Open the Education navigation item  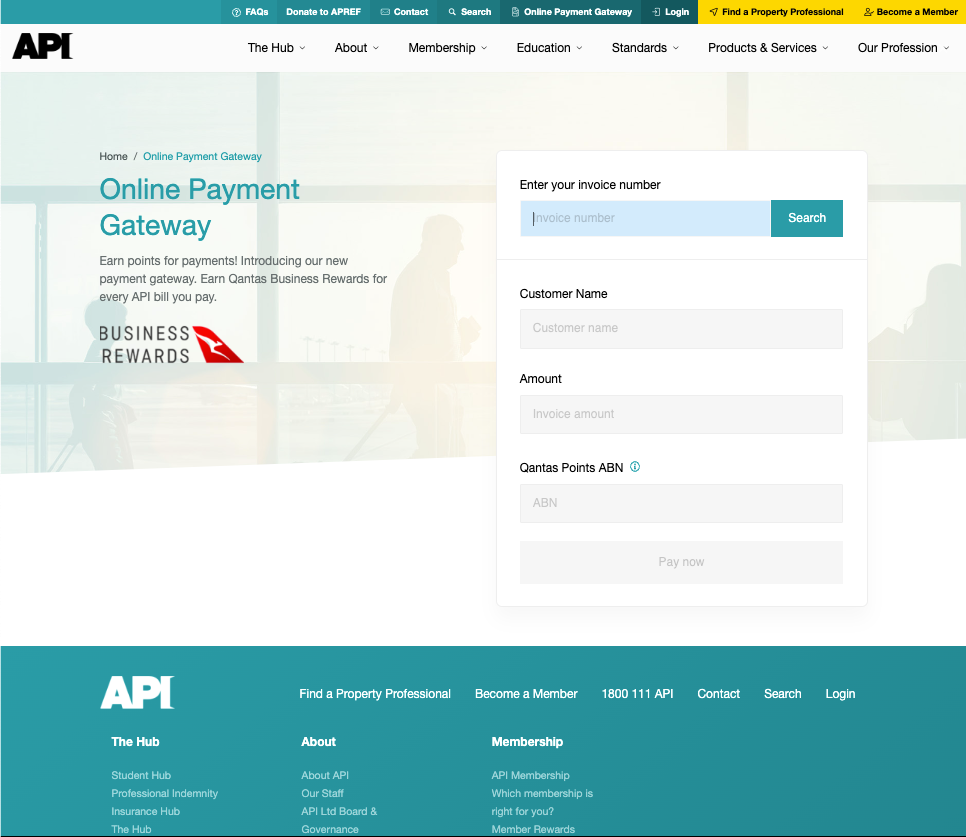click(x=543, y=48)
